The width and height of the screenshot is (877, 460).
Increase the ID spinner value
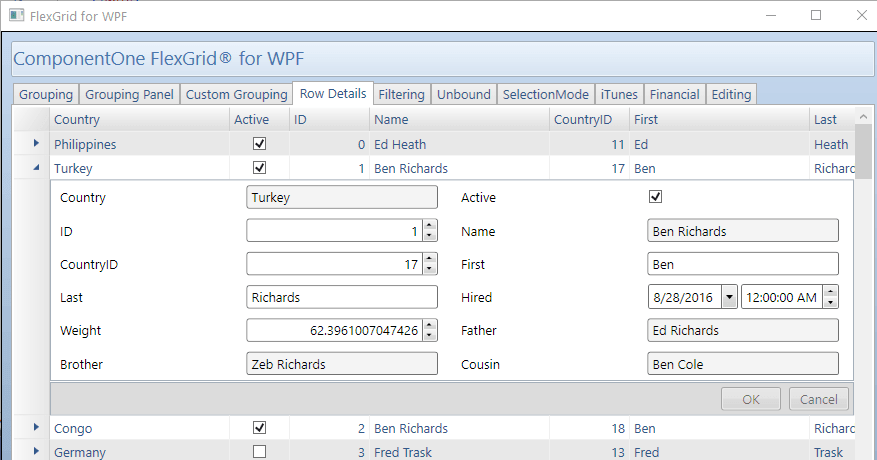point(430,226)
